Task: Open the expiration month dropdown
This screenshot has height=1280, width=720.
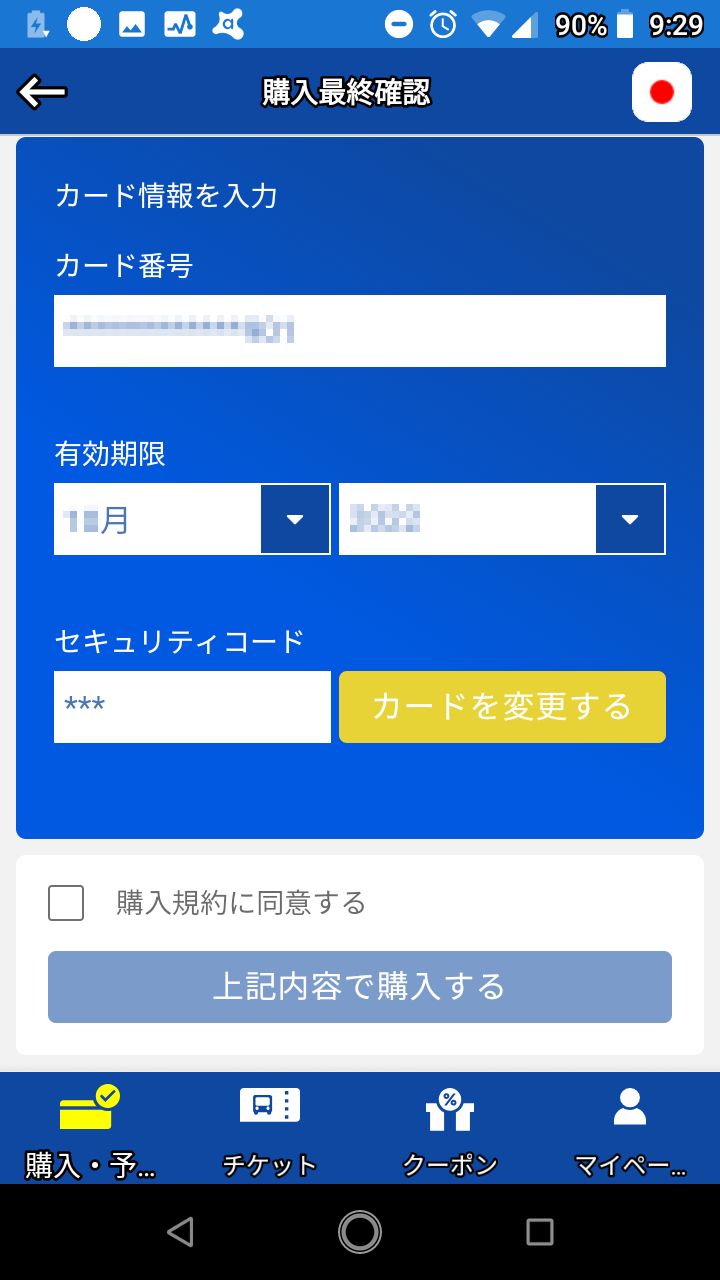Action: pyautogui.click(x=158, y=519)
